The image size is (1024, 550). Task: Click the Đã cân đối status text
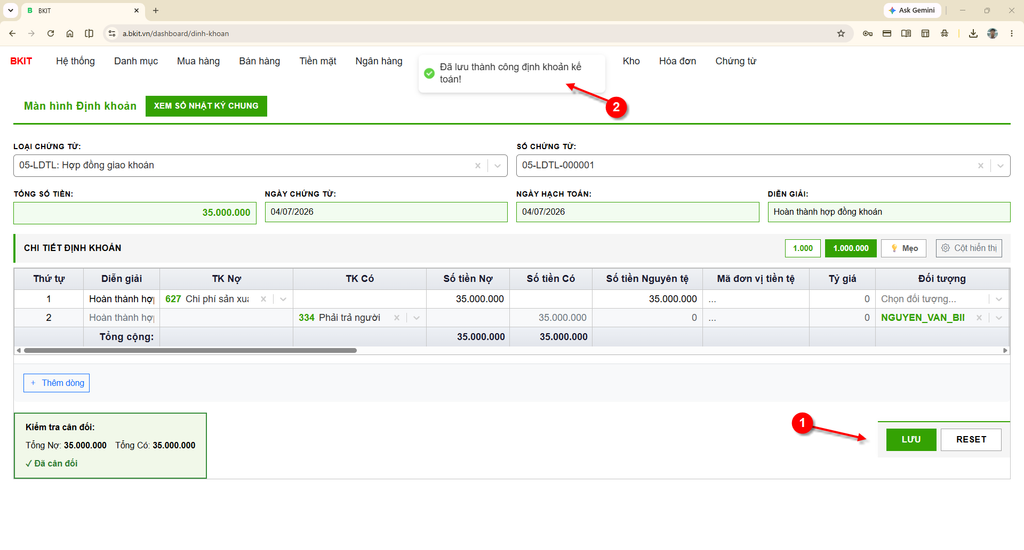[52, 464]
